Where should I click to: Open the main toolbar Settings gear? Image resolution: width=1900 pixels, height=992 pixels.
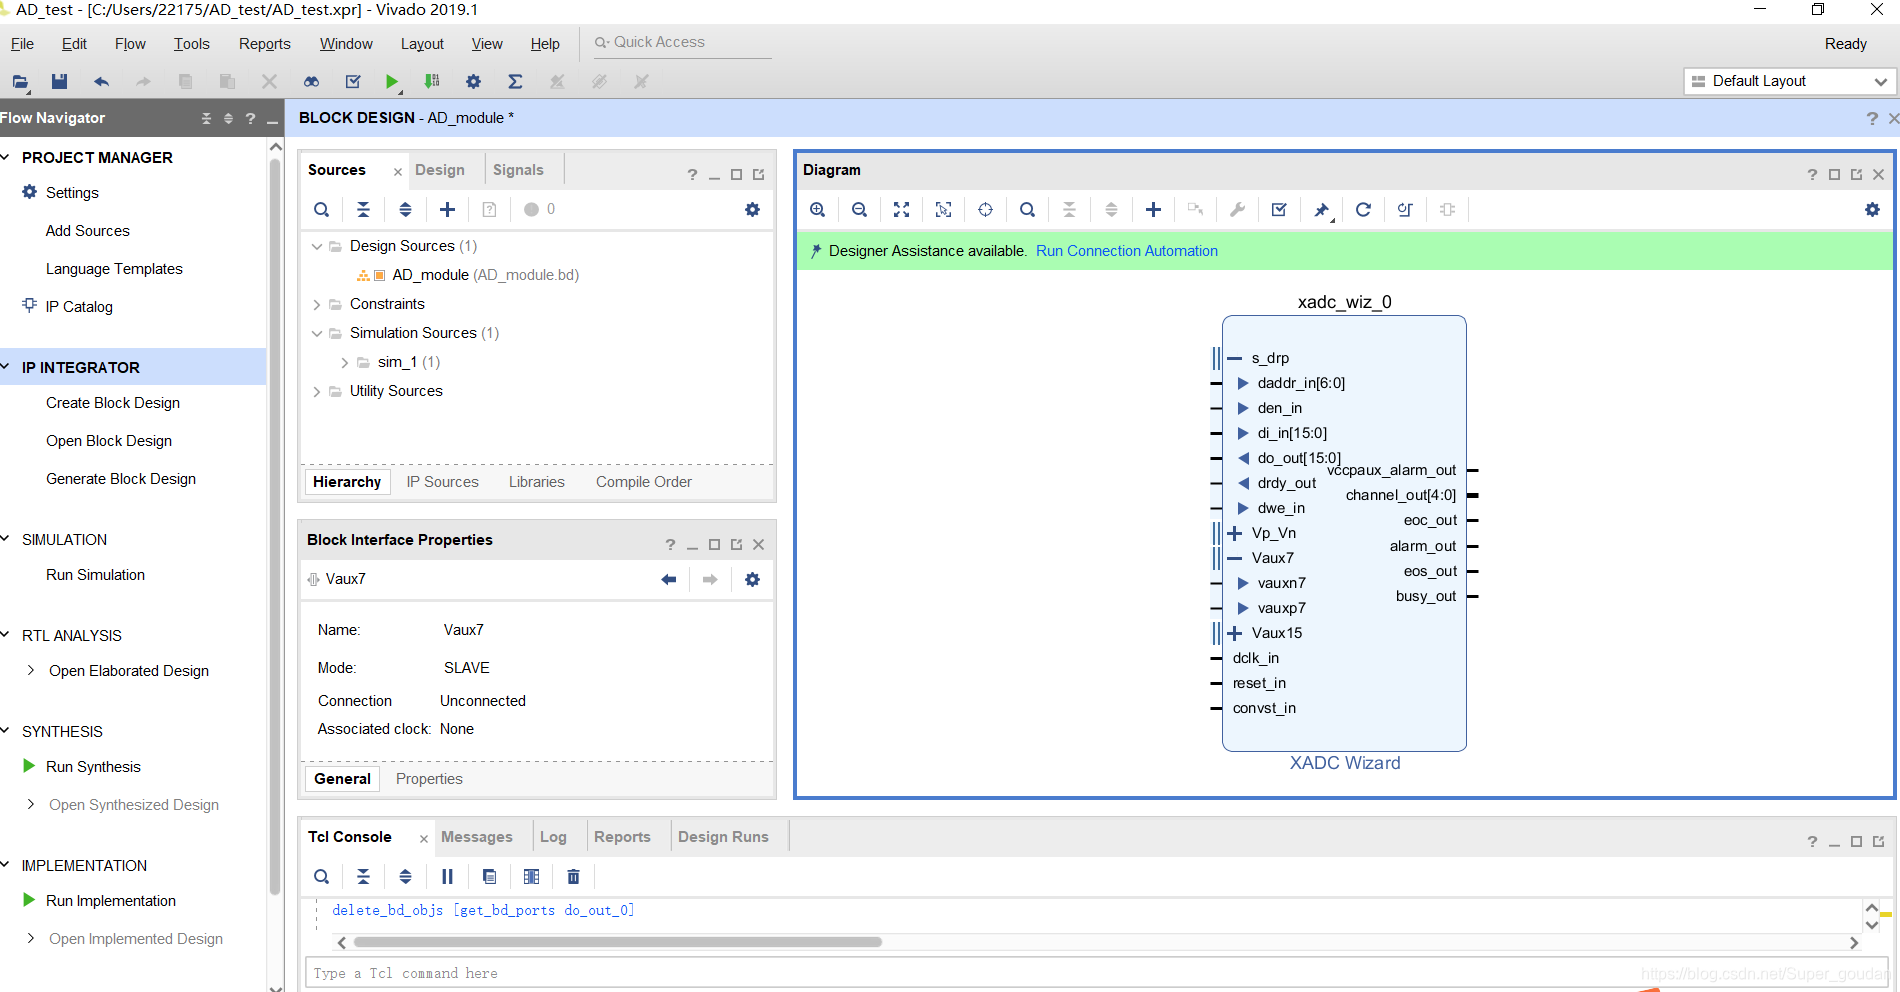473,81
